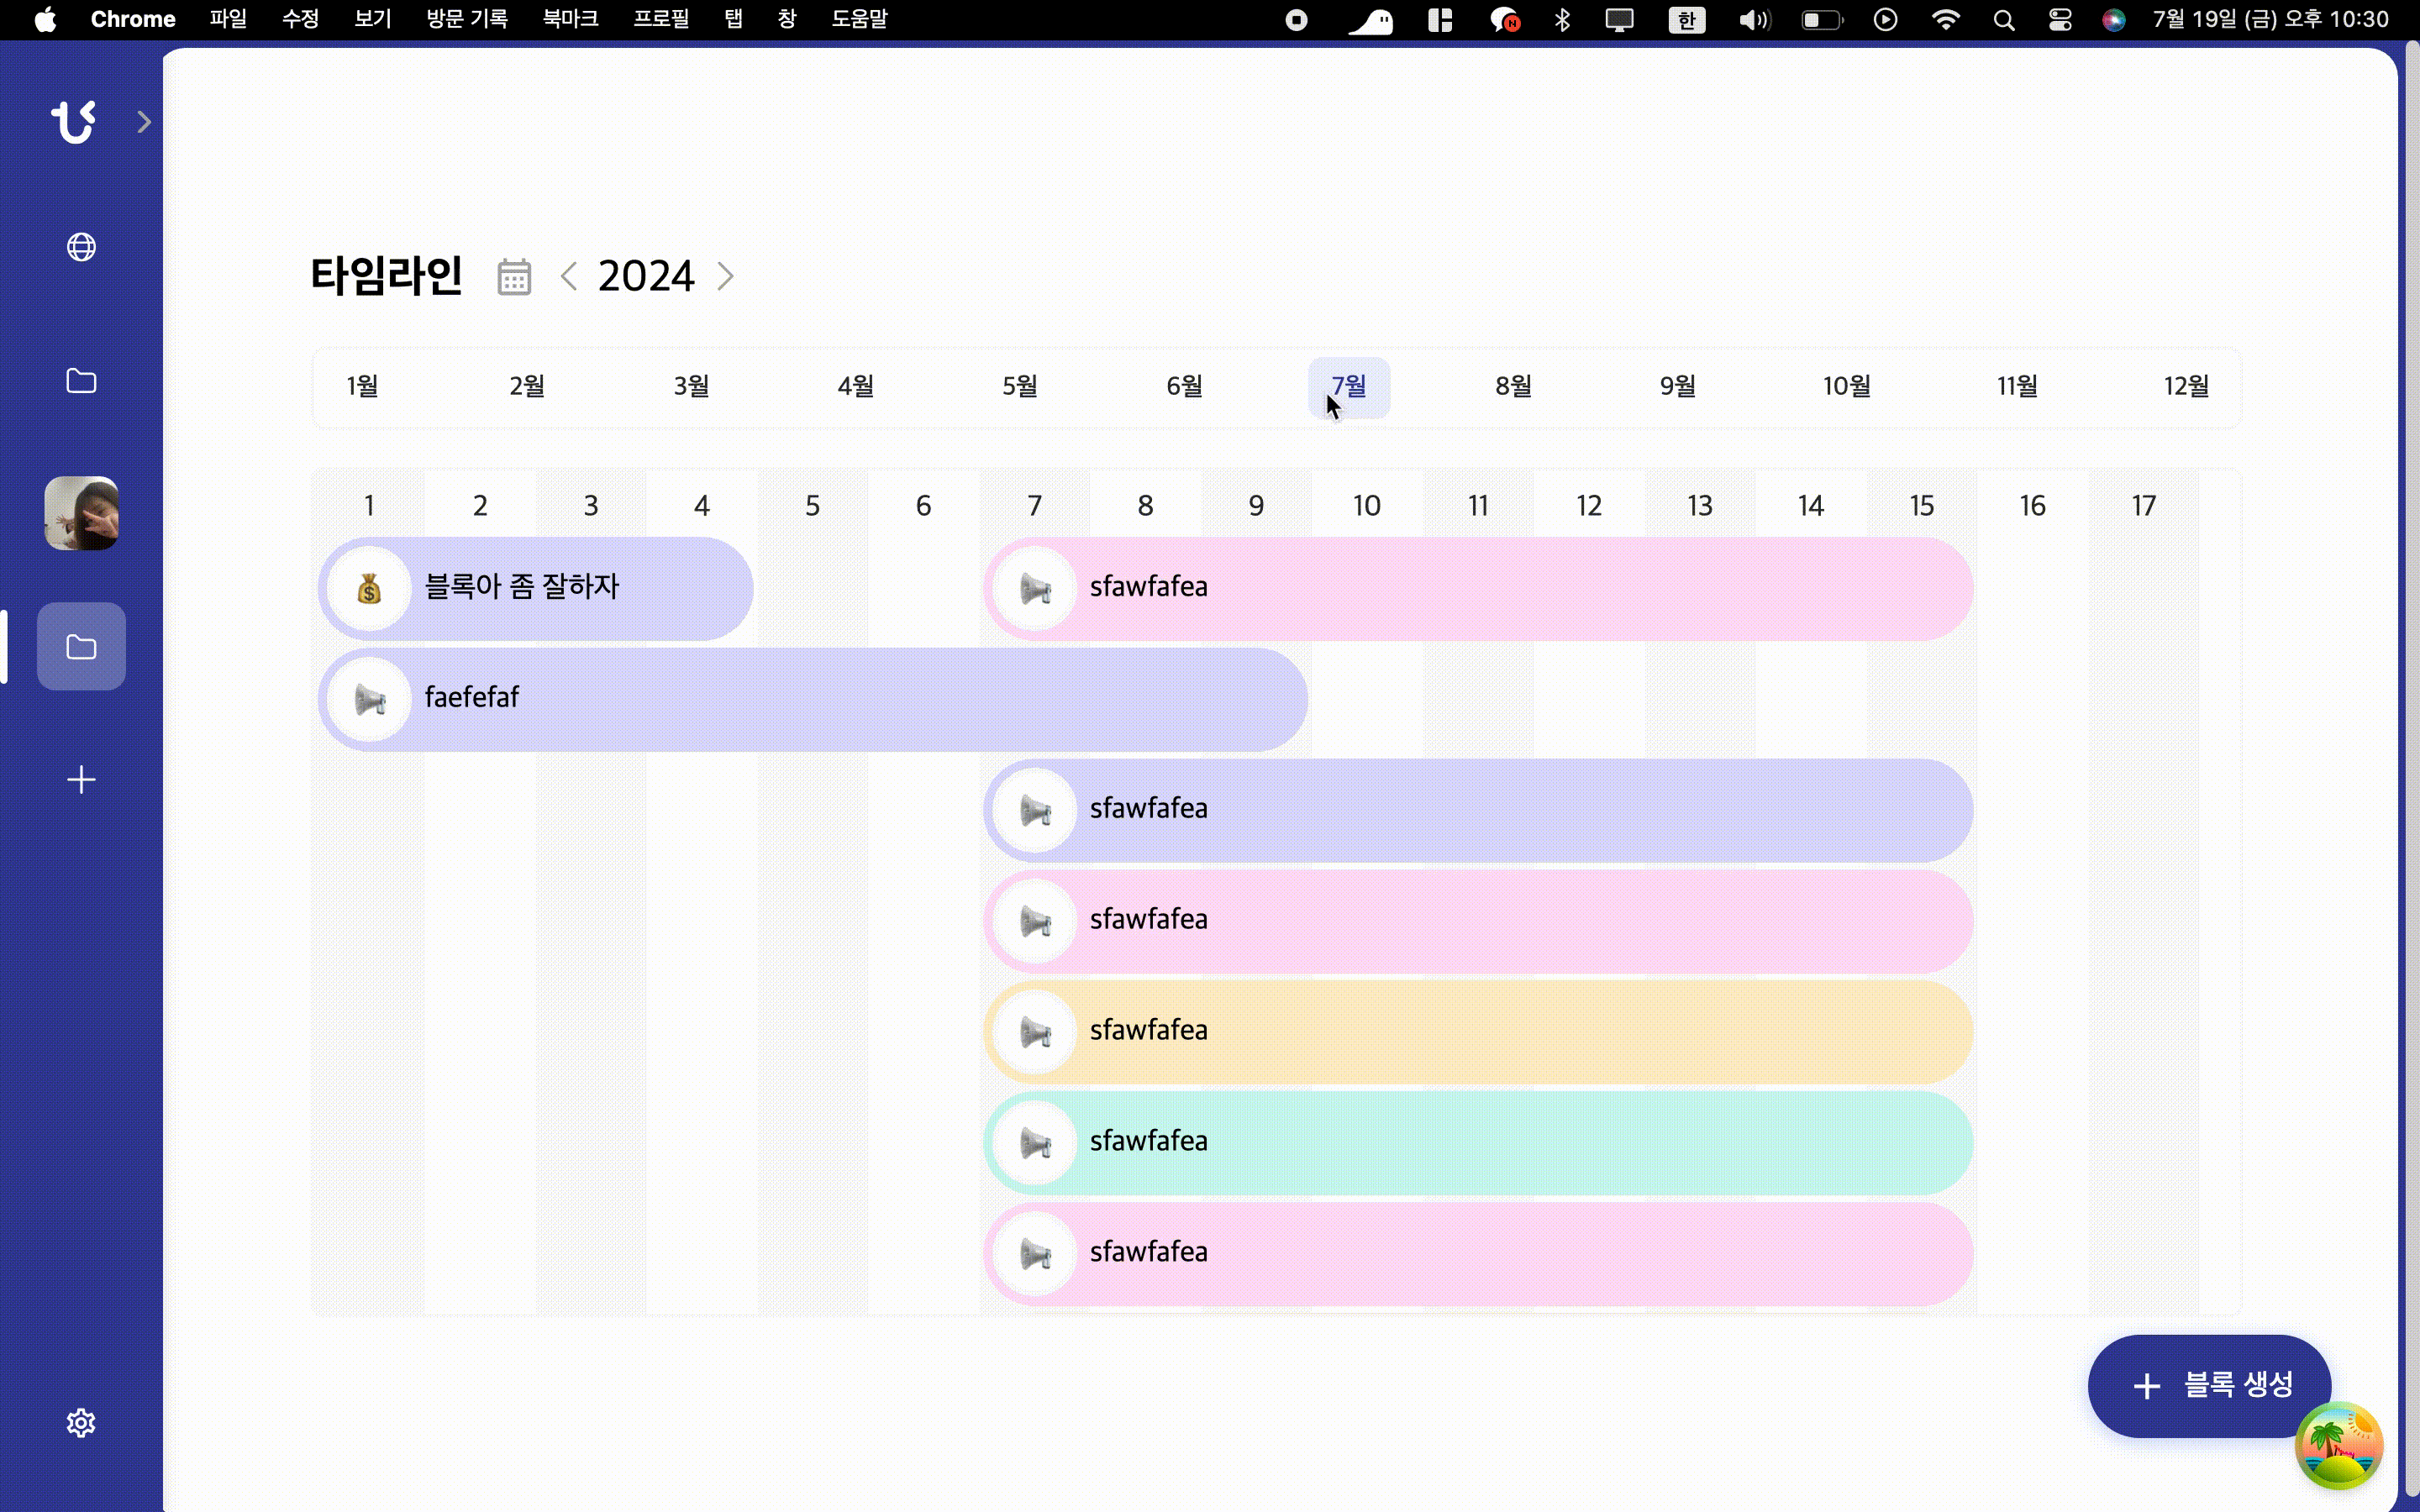Open macOS Control Center icon
The image size is (2420, 1512).
(2059, 19)
